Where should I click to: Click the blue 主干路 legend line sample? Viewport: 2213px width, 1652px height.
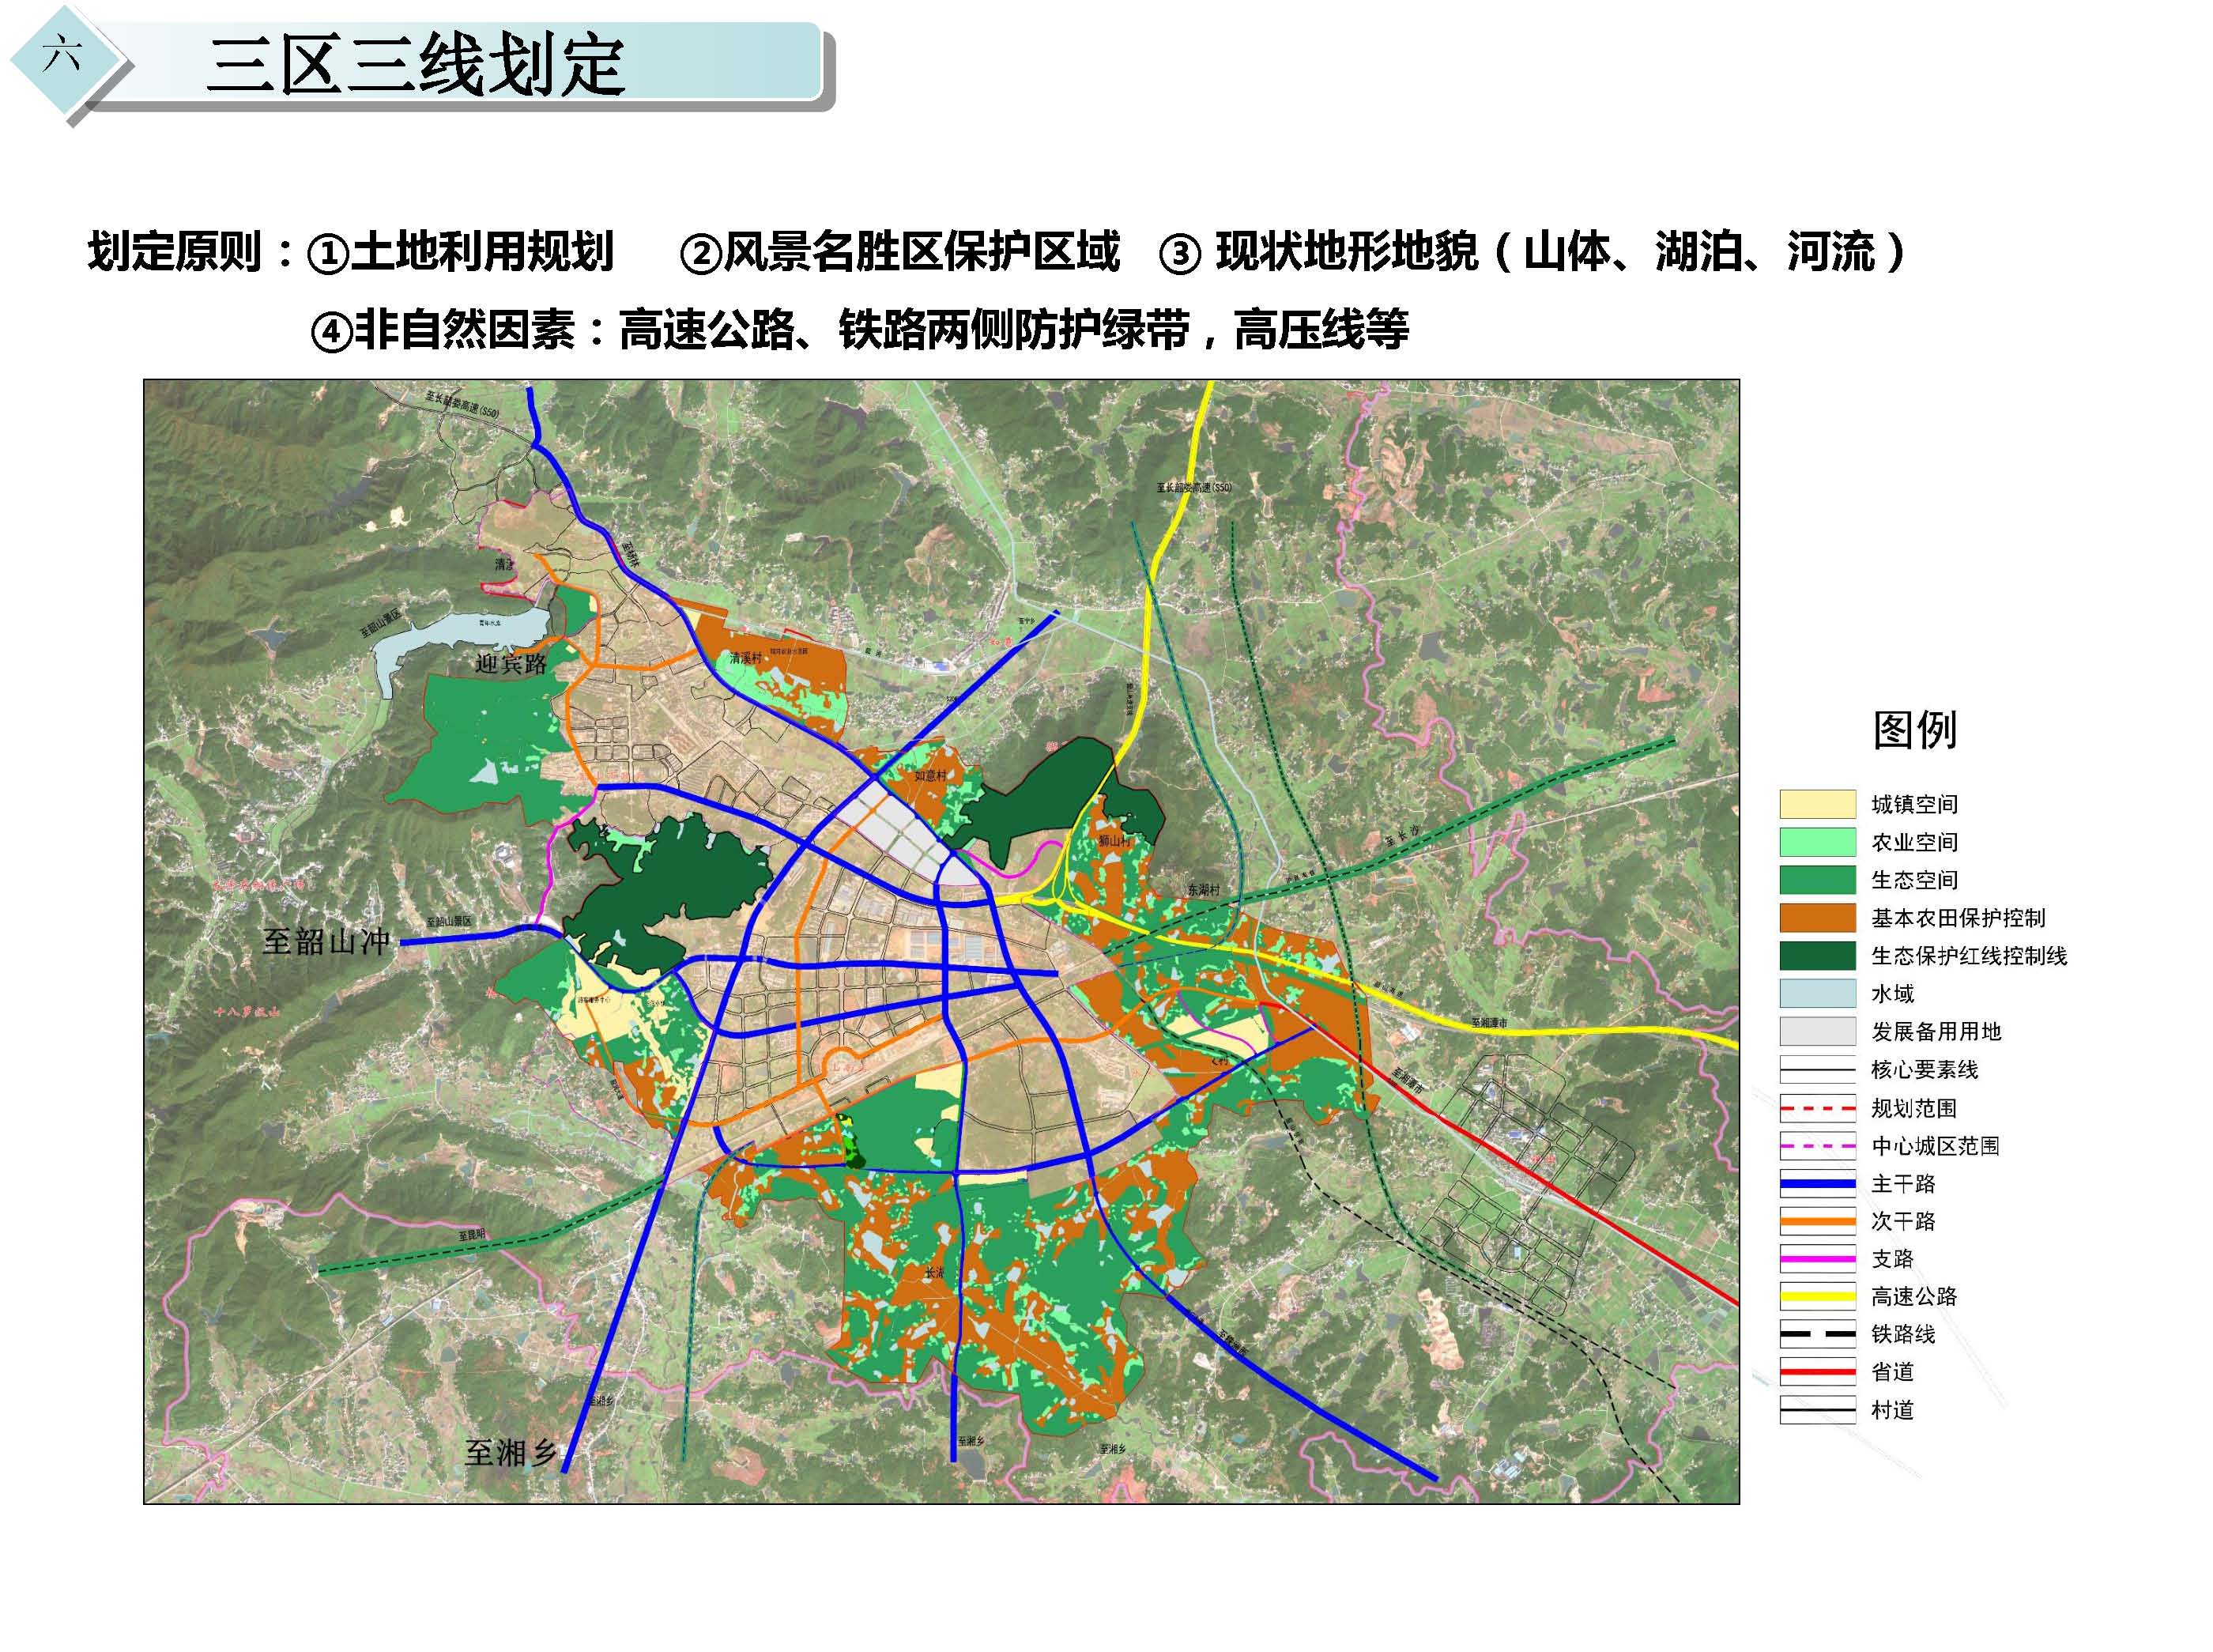tap(1817, 1184)
